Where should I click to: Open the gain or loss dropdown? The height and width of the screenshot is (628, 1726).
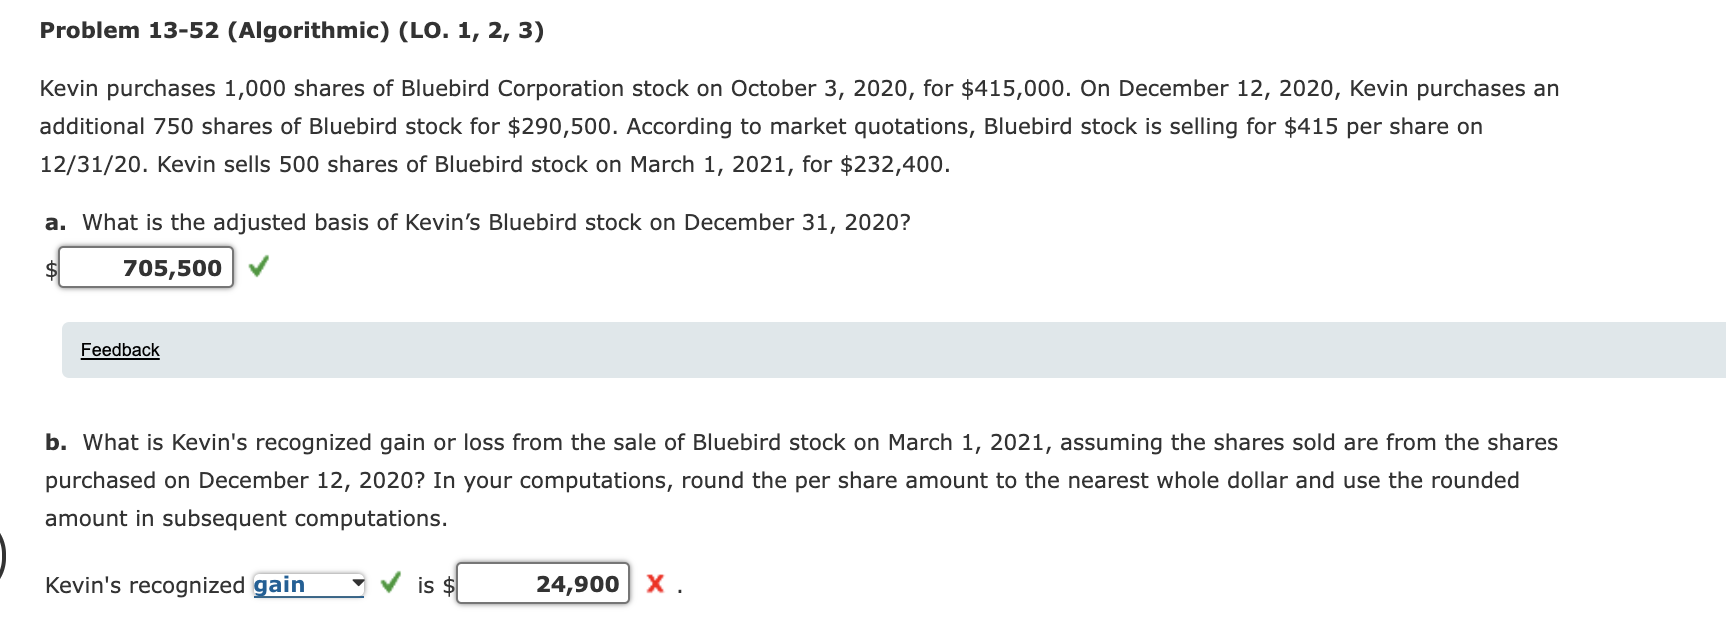coord(308,585)
